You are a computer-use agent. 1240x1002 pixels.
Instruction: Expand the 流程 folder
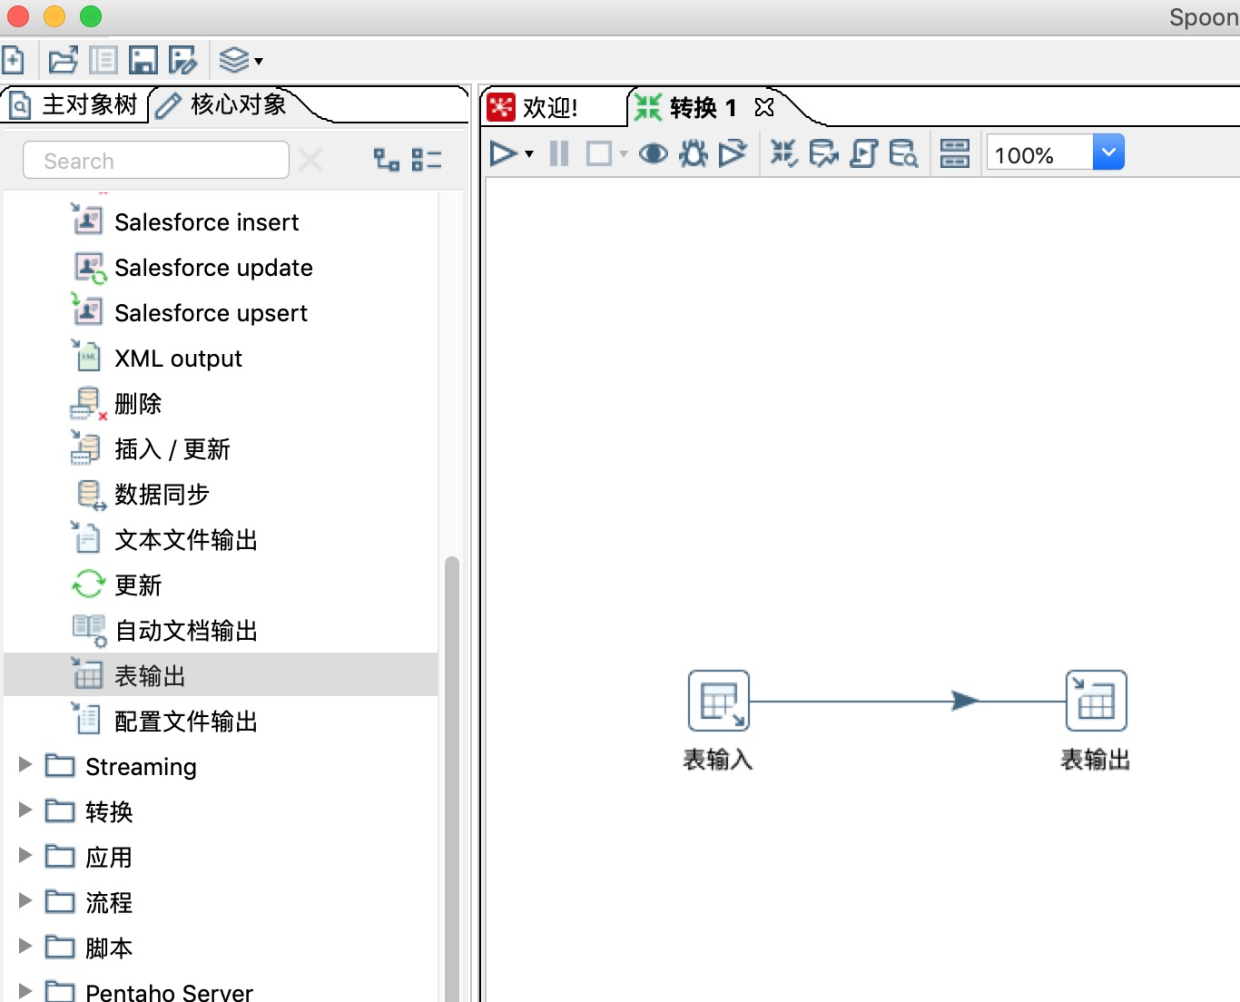[x=26, y=901]
